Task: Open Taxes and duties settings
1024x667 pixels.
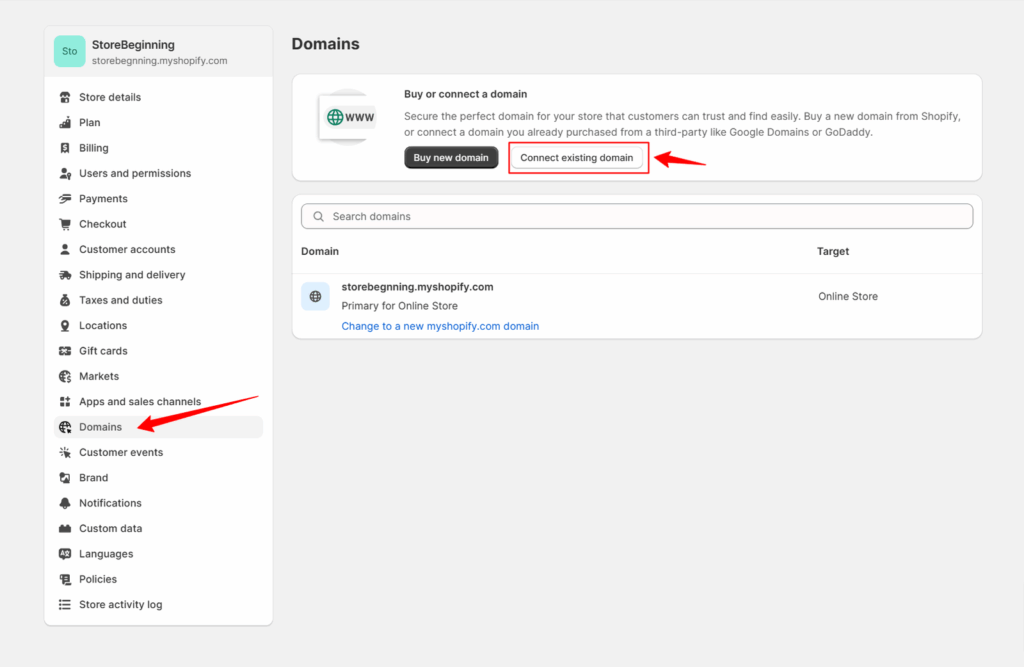Action: click(x=120, y=300)
